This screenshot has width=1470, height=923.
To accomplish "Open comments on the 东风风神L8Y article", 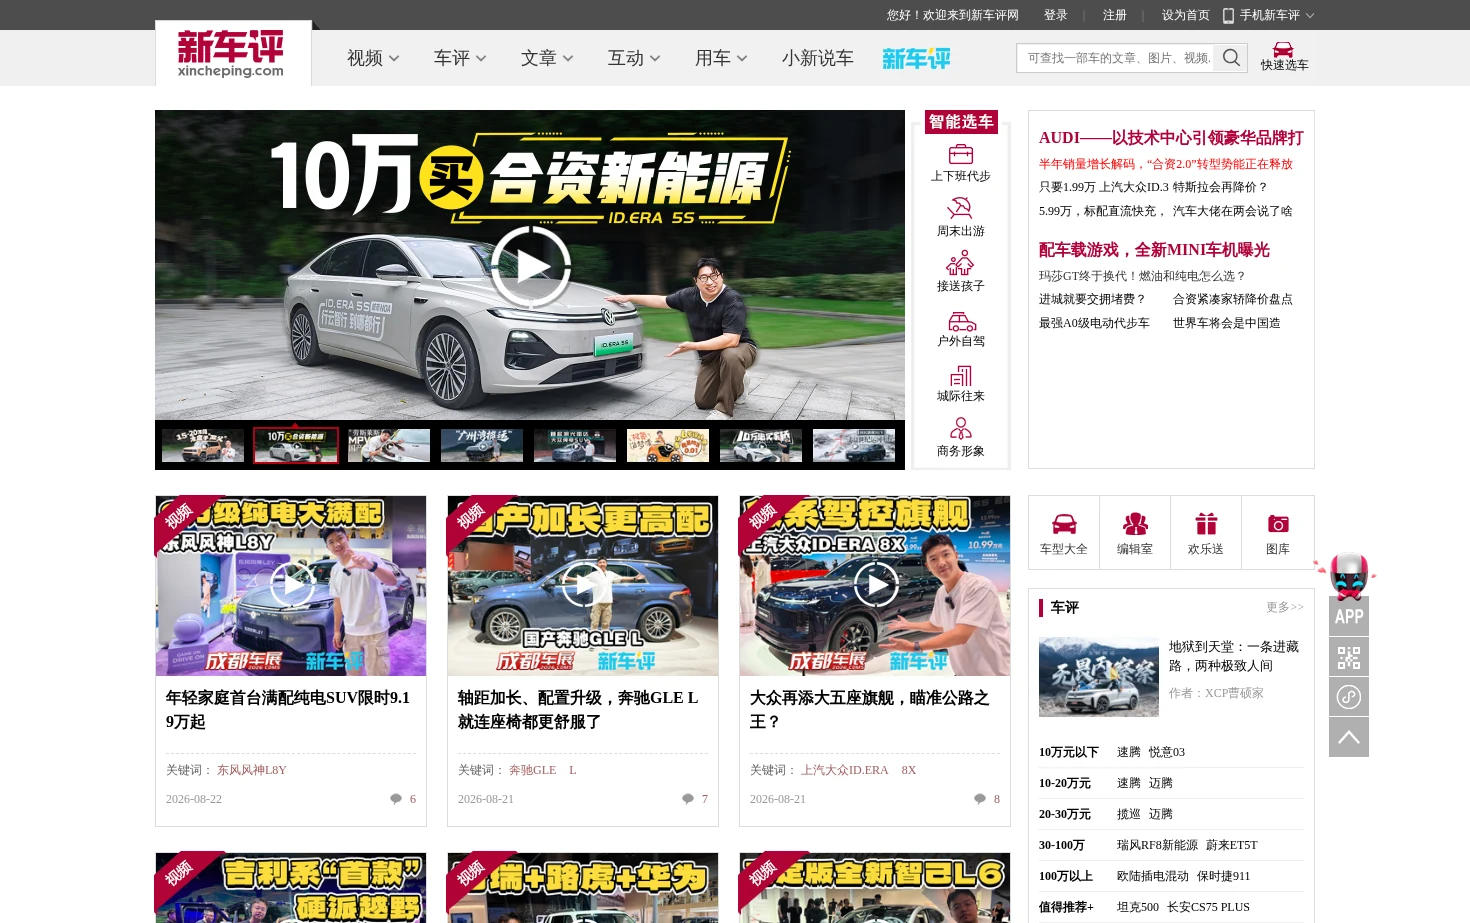I will pyautogui.click(x=403, y=799).
